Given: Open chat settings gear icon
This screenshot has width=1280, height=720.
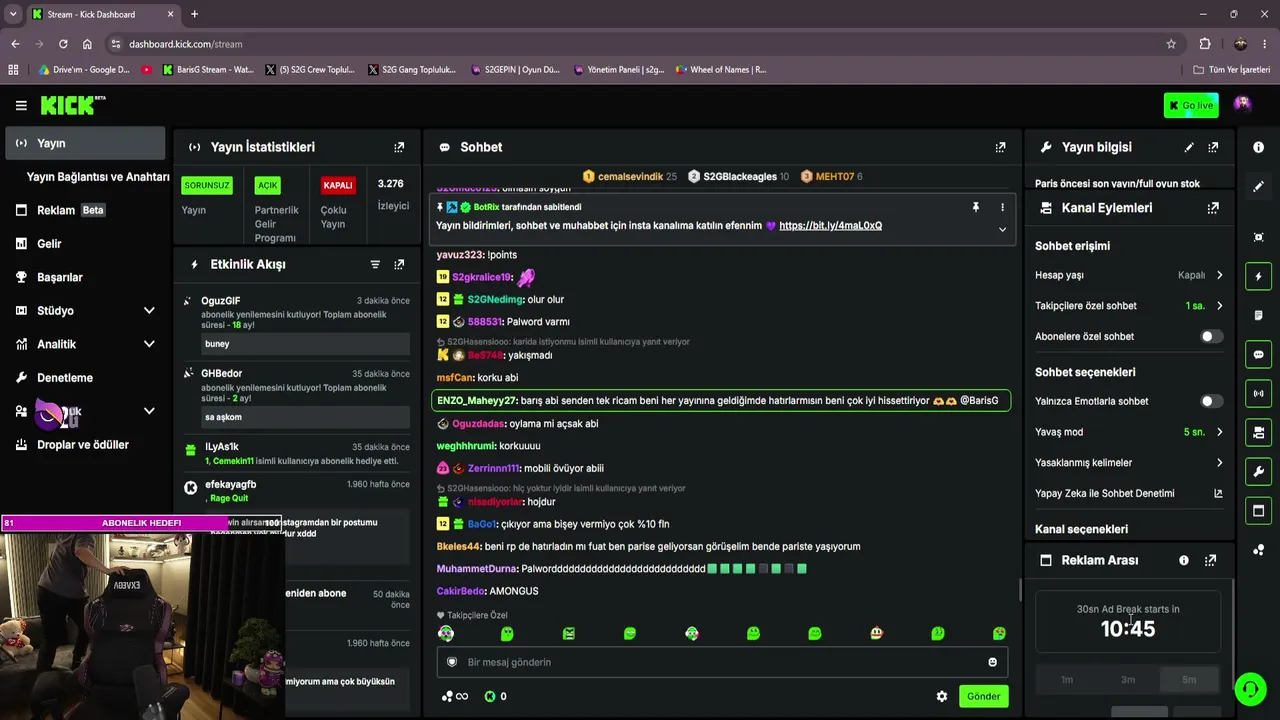Looking at the screenshot, I should [x=941, y=696].
